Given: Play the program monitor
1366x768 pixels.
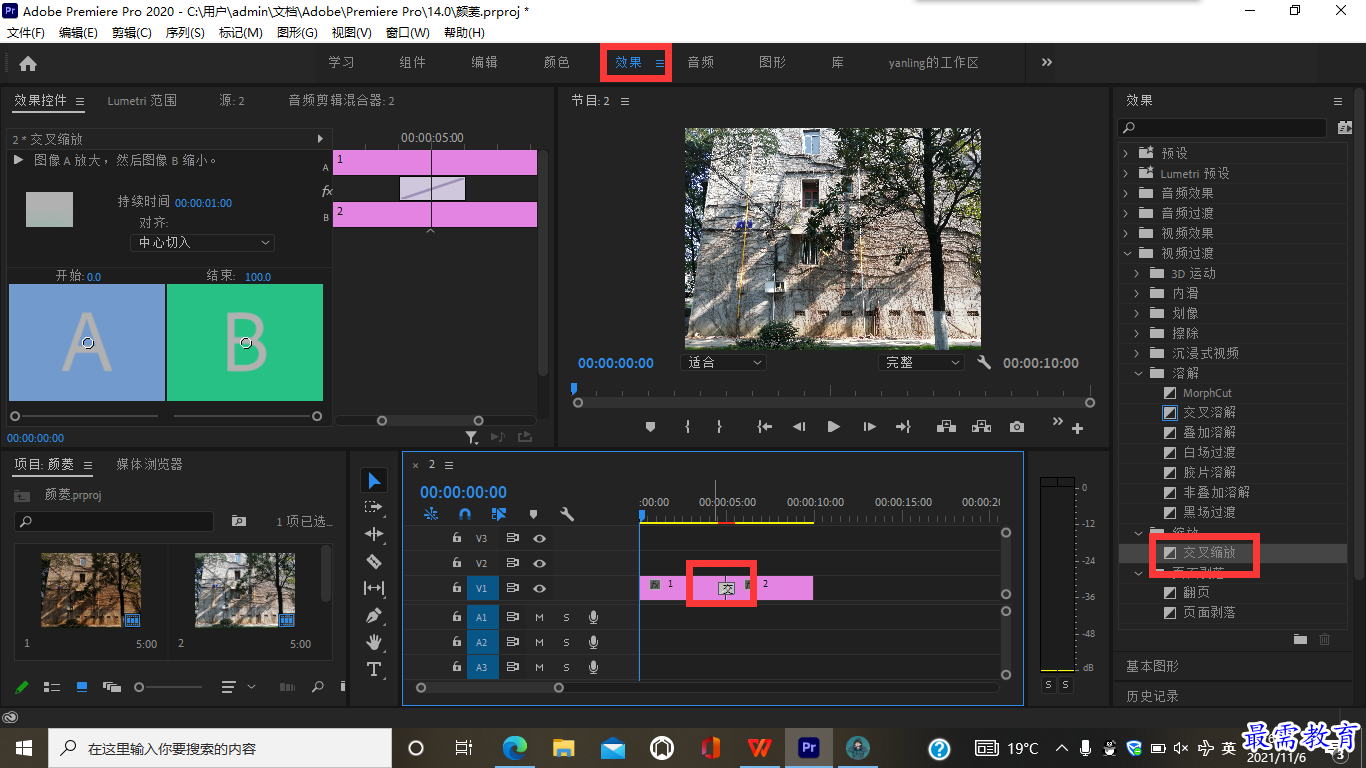Looking at the screenshot, I should coord(833,427).
